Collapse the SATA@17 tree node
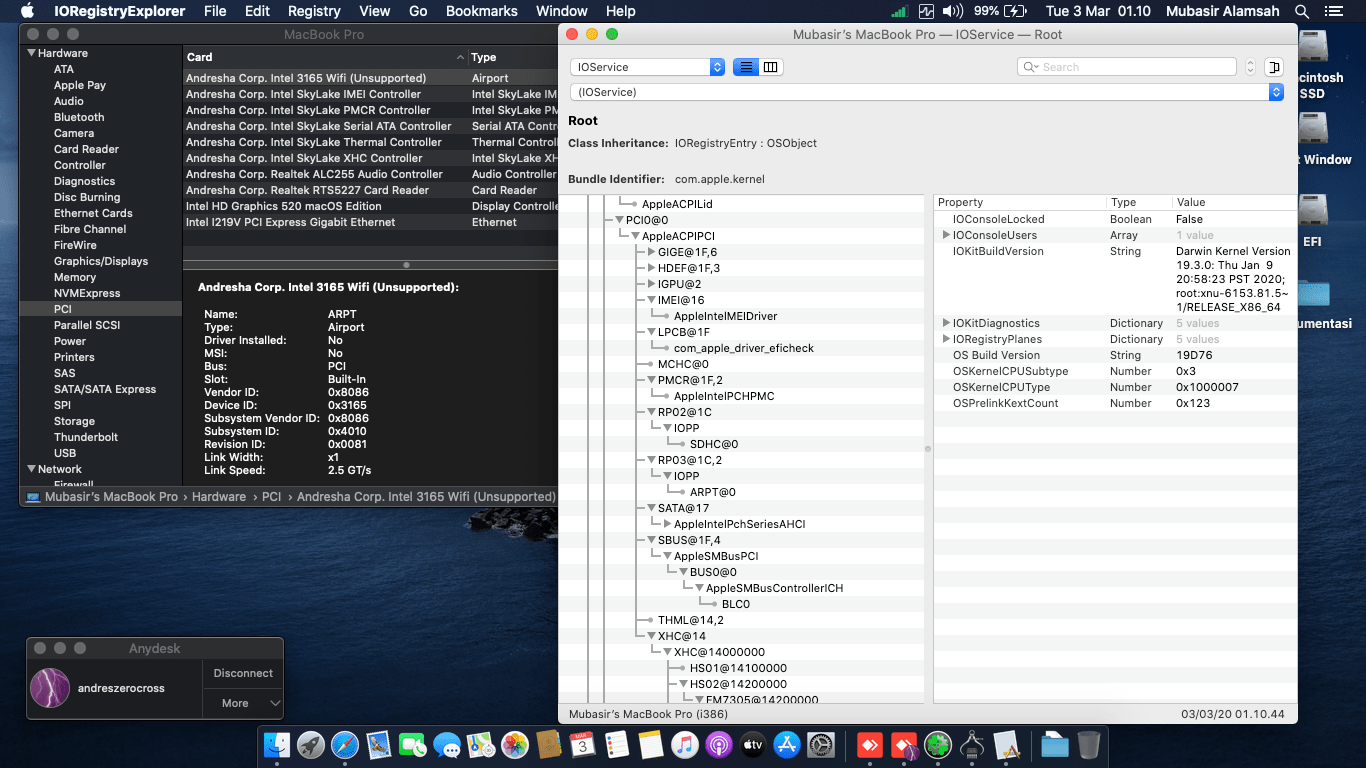Viewport: 1366px width, 768px height. [651, 508]
